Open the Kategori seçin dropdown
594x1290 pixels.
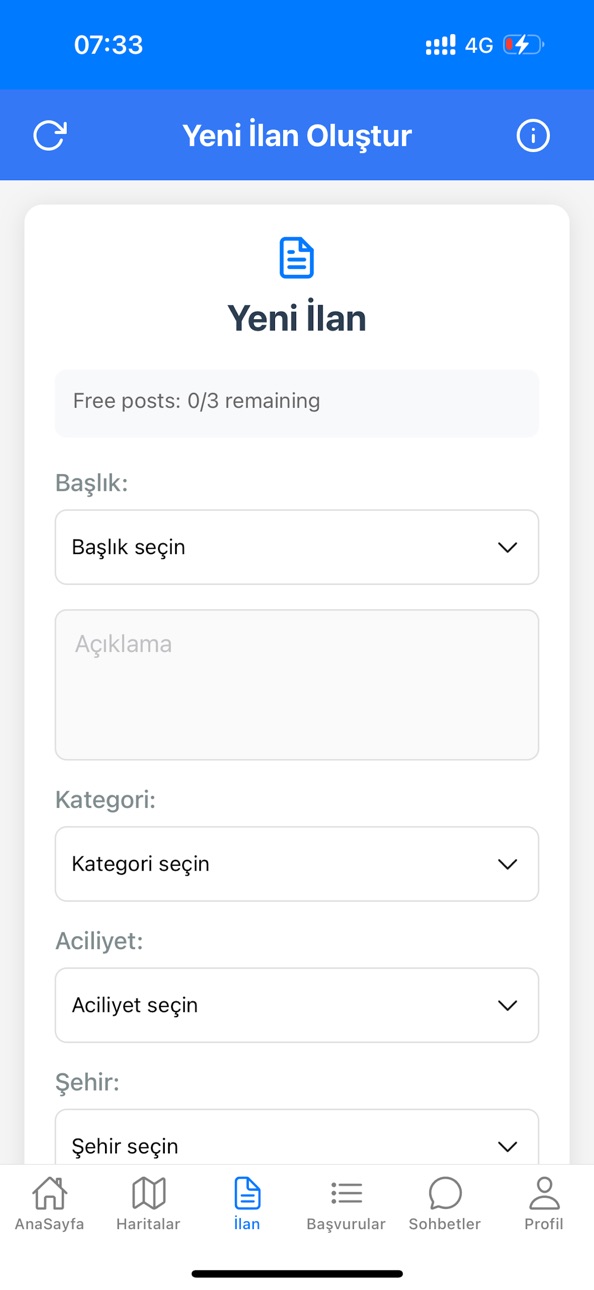(297, 864)
